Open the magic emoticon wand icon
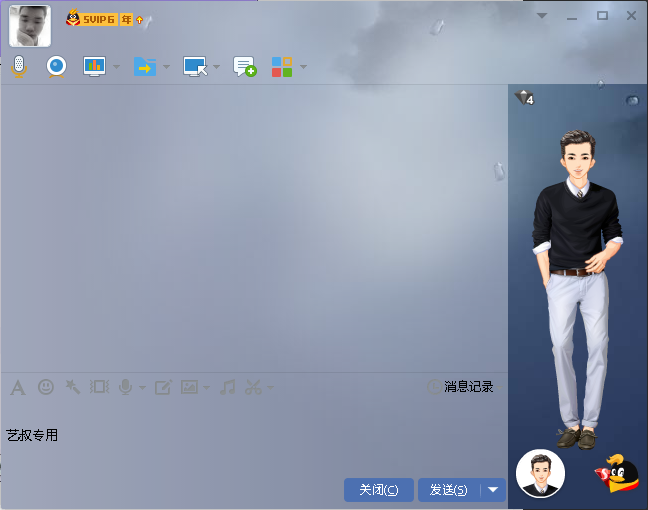The image size is (648, 510). (73, 387)
